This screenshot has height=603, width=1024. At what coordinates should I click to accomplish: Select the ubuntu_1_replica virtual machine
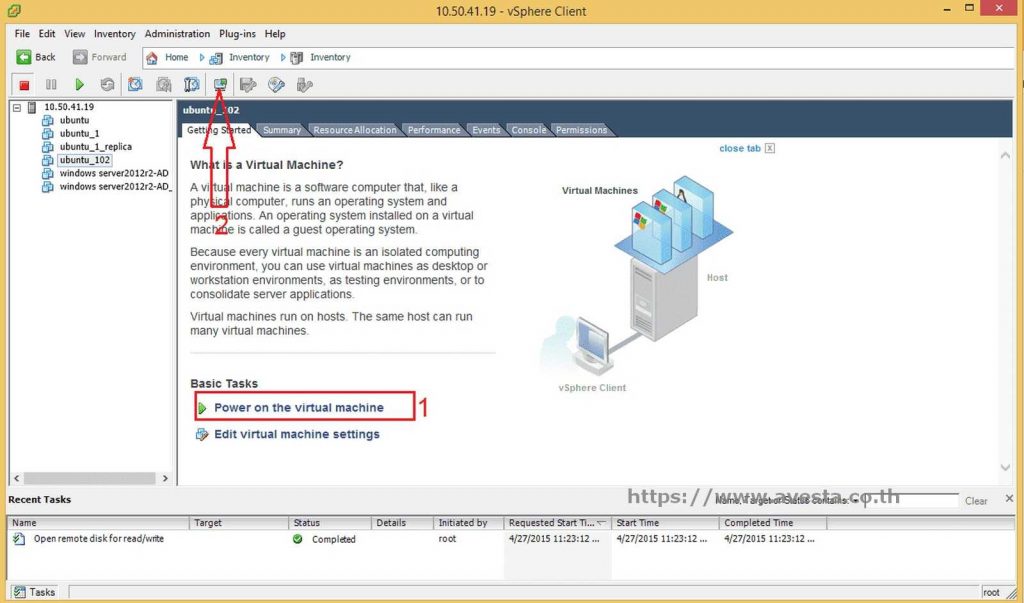click(96, 146)
